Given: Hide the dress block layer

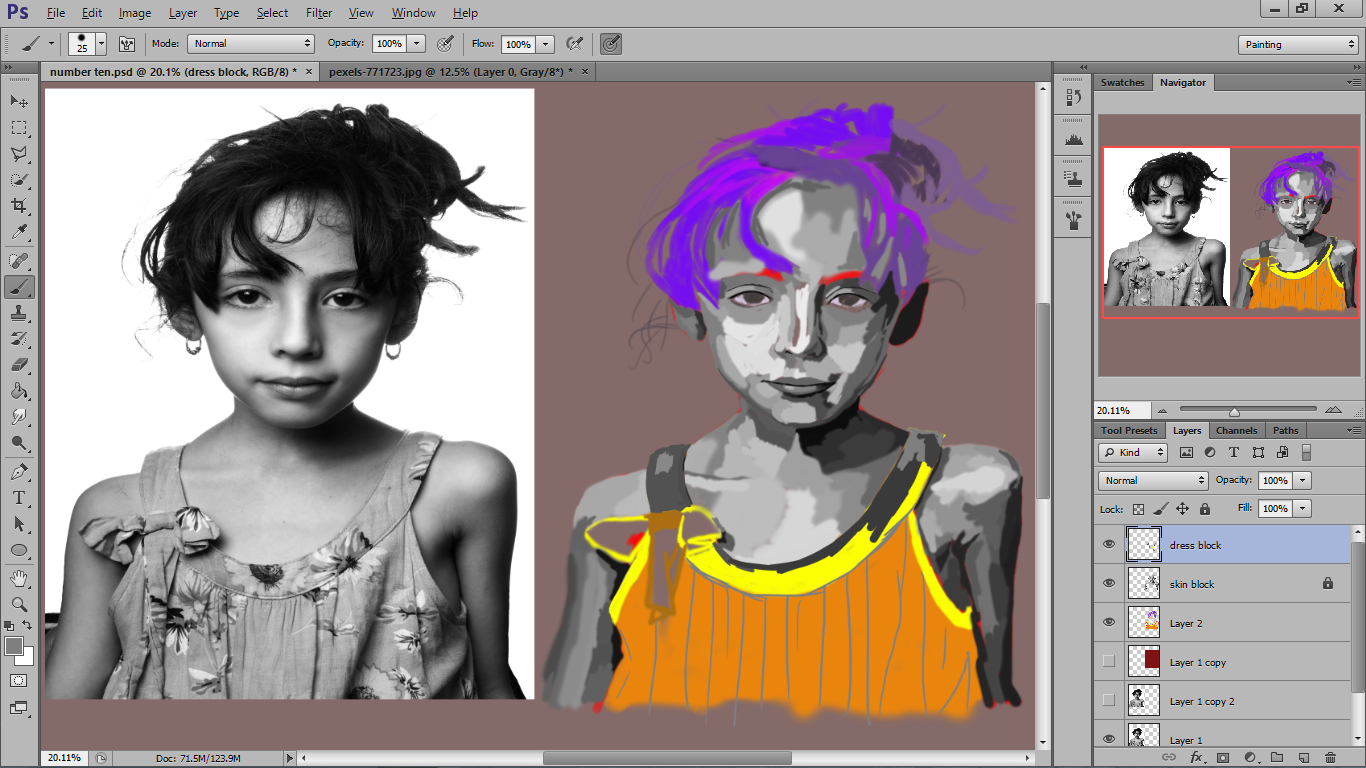Looking at the screenshot, I should (1108, 545).
